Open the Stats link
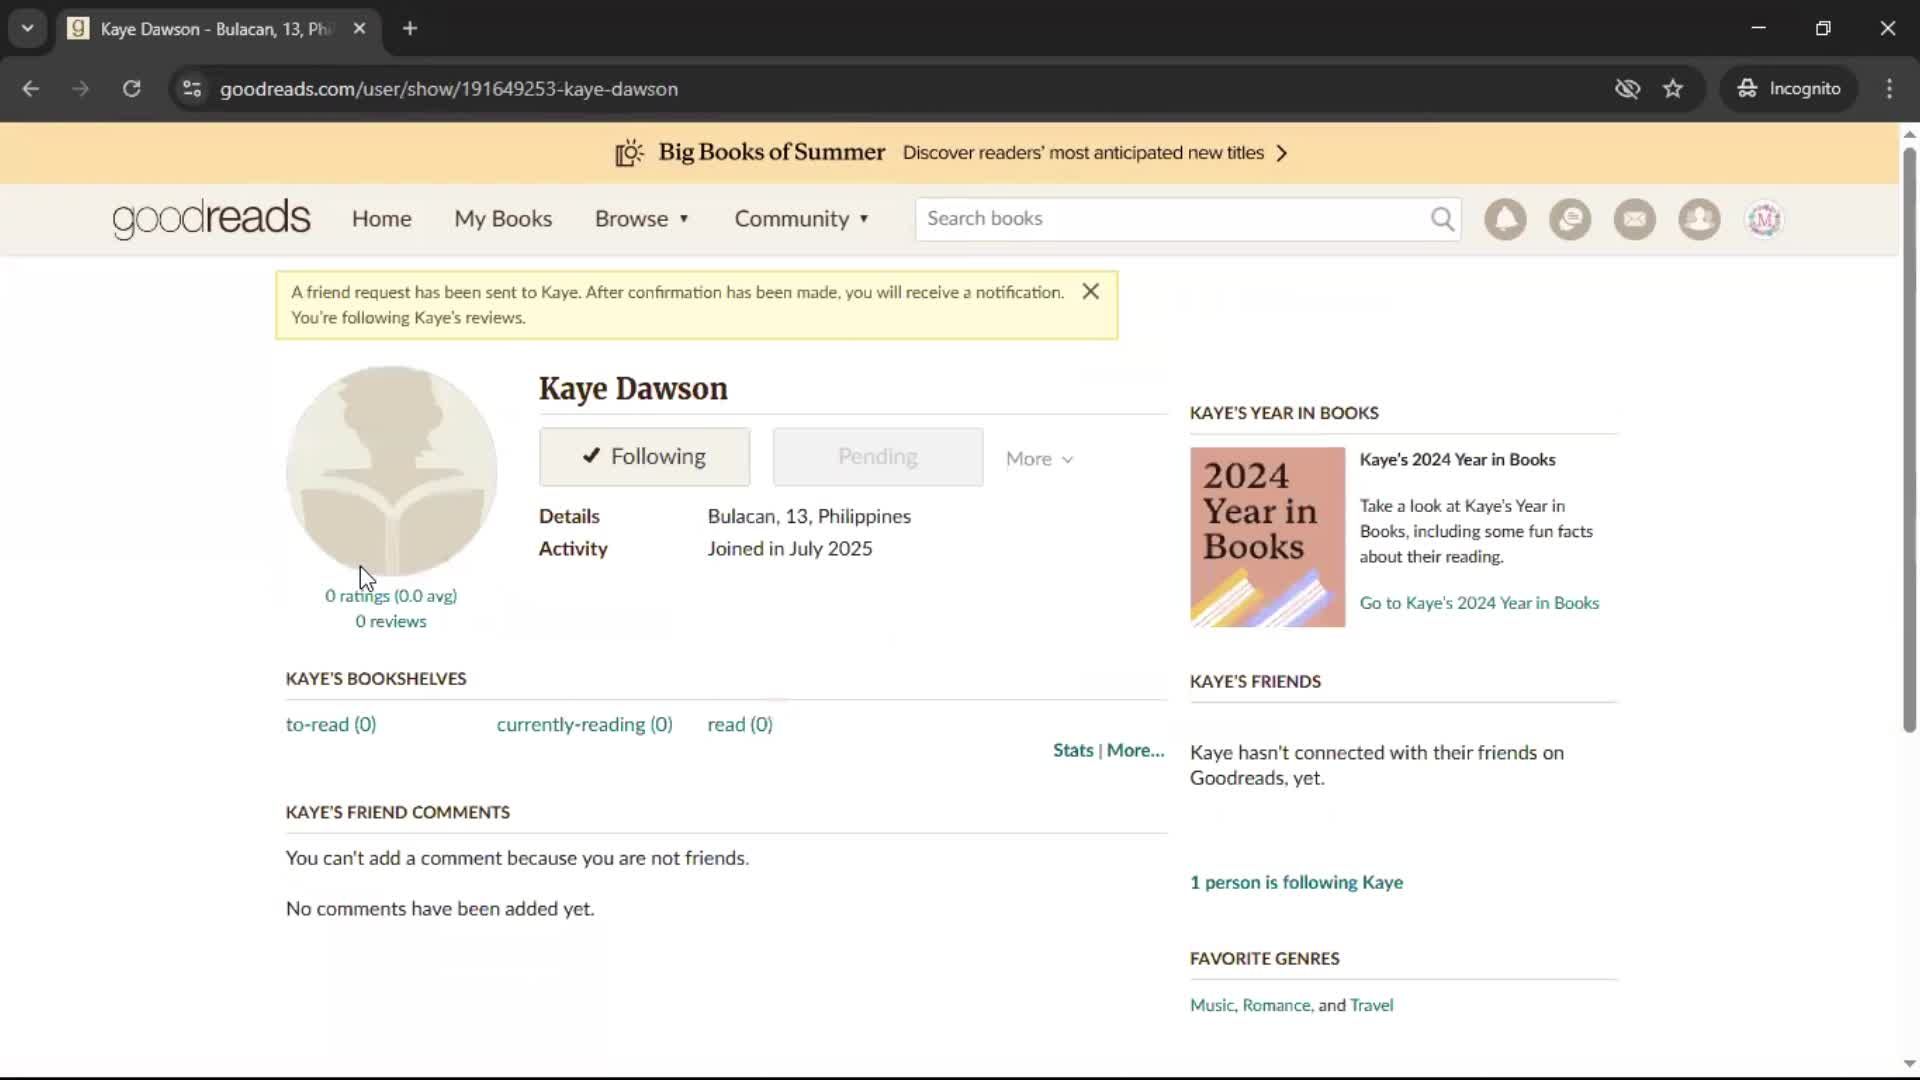The image size is (1920, 1080). coord(1073,751)
